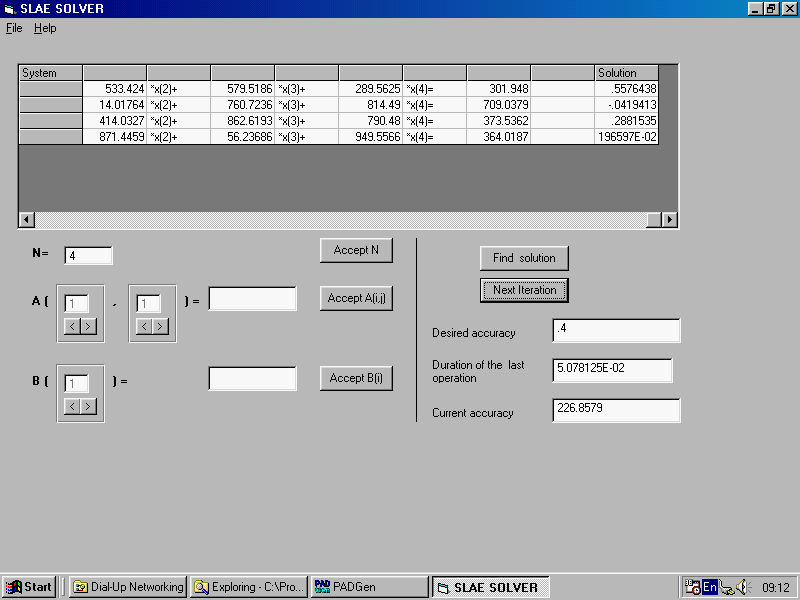Click Accept B(i) to store vector value
The width and height of the screenshot is (800, 600).
[x=356, y=378]
